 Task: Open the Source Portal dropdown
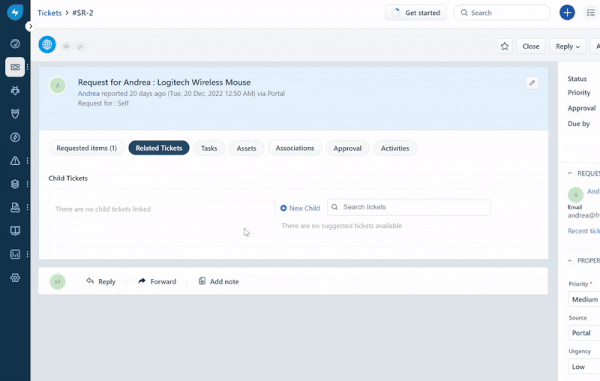pyautogui.click(x=584, y=333)
